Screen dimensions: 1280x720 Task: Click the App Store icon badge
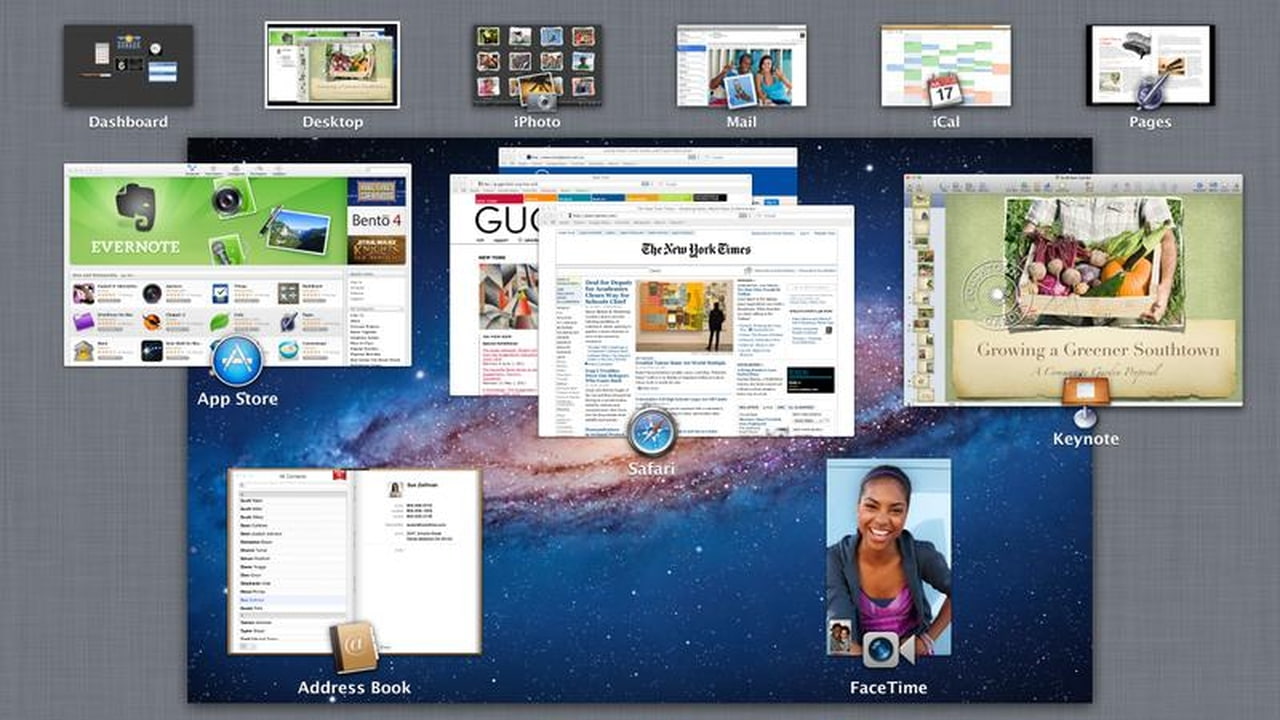[x=238, y=361]
